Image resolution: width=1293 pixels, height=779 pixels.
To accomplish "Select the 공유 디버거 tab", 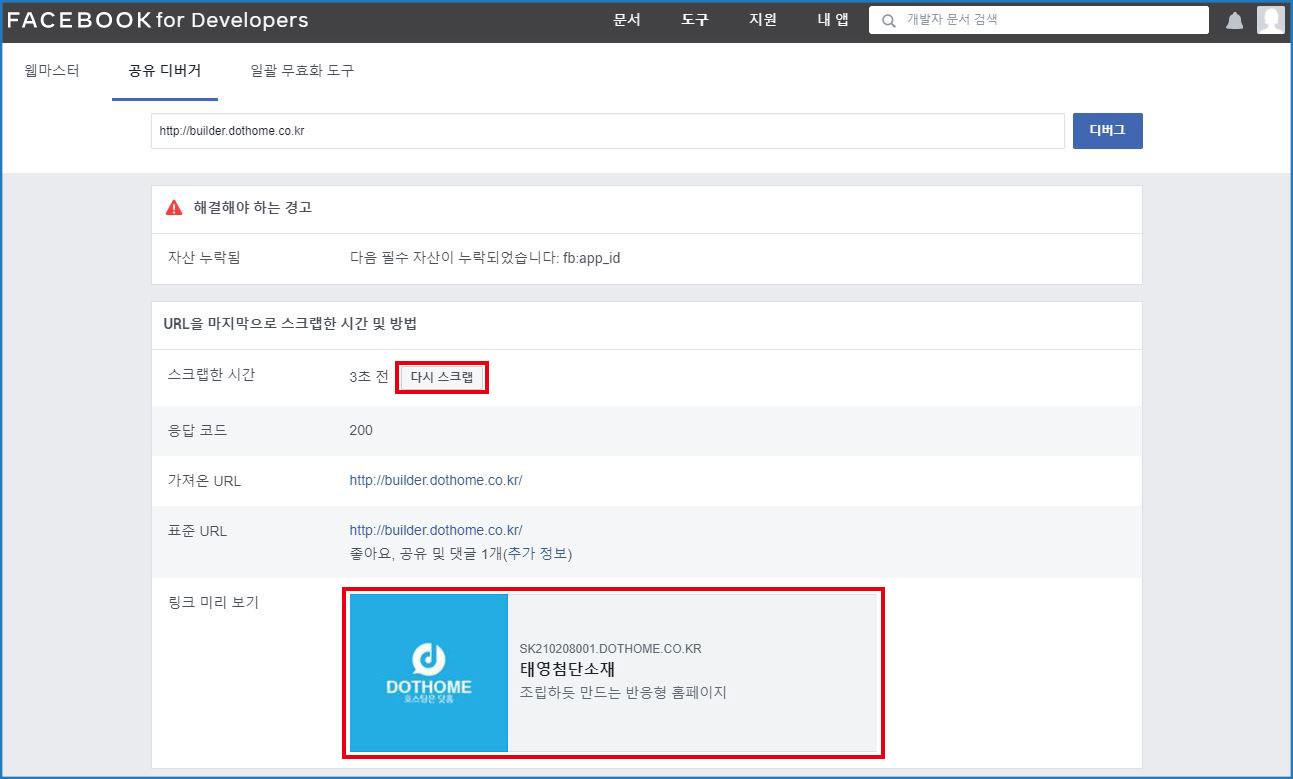I will click(x=165, y=71).
